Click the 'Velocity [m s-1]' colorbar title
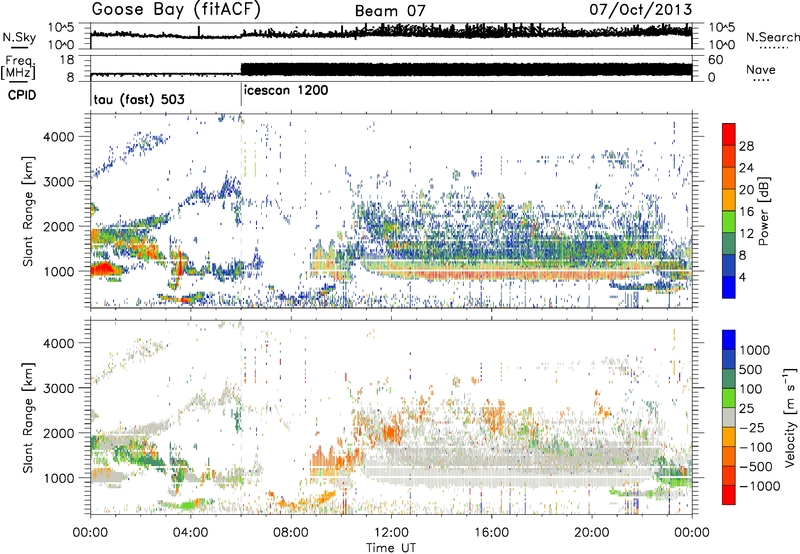This screenshot has height=554, width=800. click(x=790, y=417)
